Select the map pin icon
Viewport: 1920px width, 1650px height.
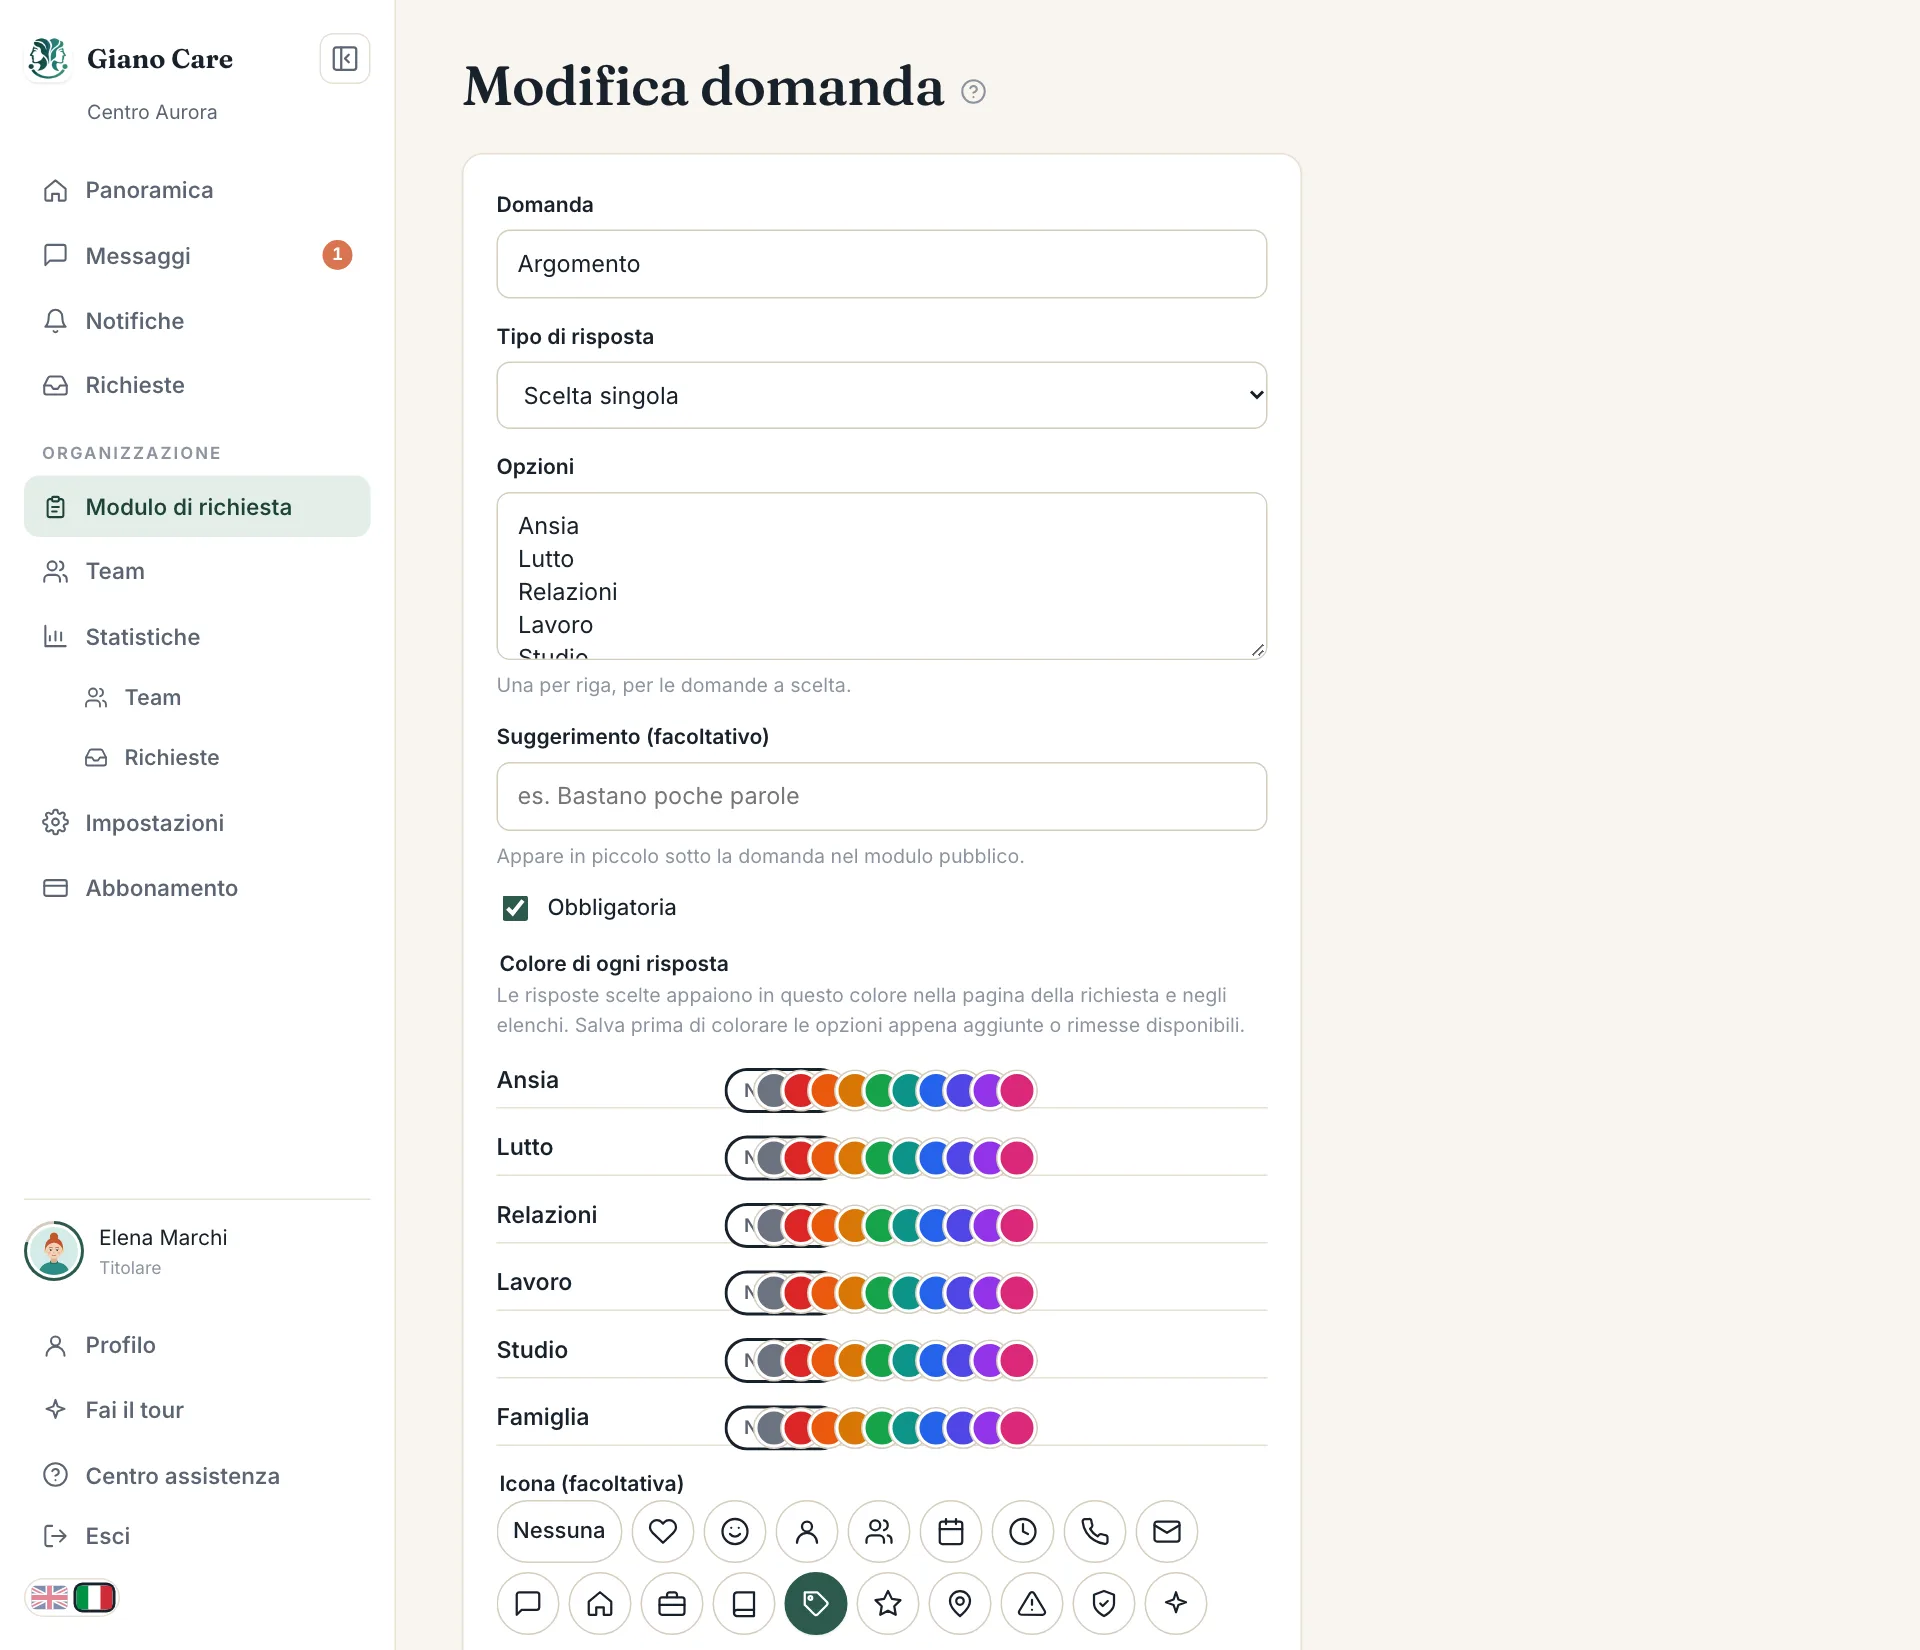960,1603
